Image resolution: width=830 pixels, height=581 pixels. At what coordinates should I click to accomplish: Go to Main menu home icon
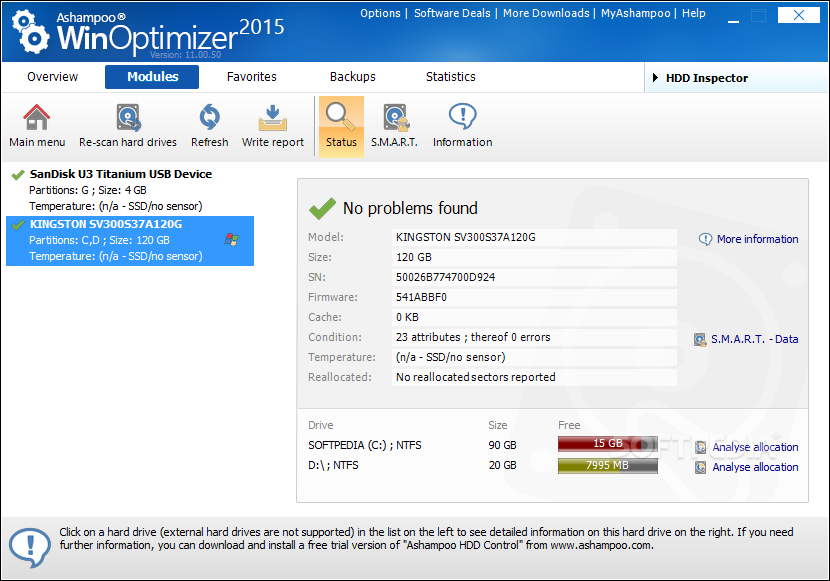pyautogui.click(x=37, y=117)
